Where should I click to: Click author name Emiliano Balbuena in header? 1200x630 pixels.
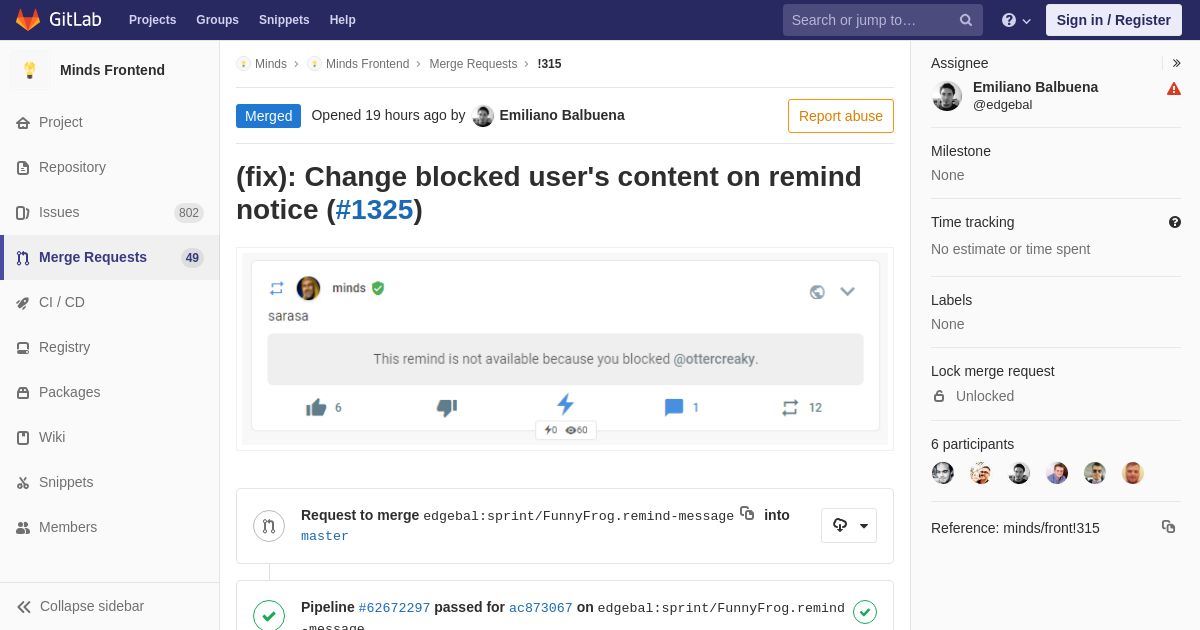pyautogui.click(x=562, y=115)
